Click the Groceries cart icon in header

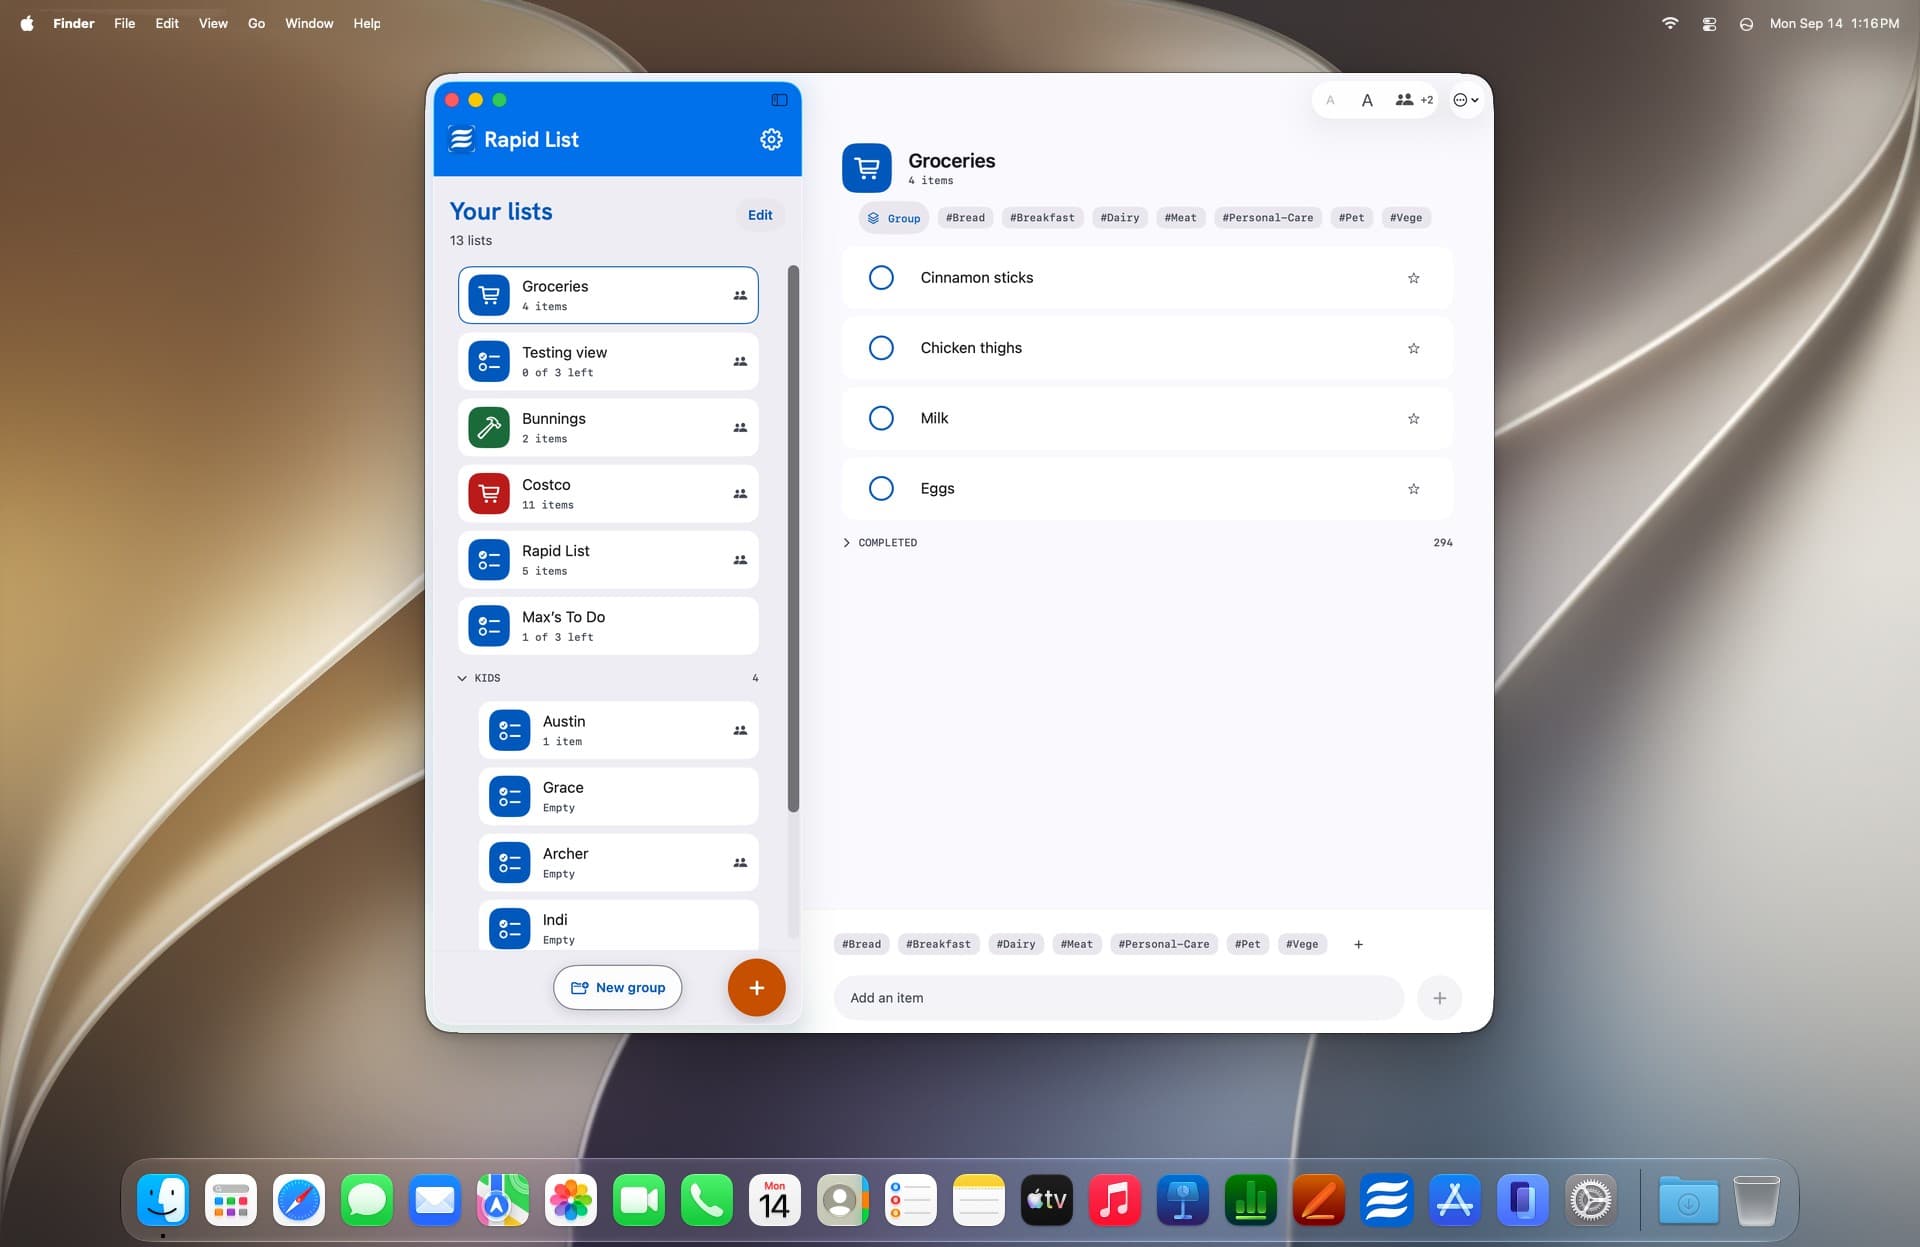[x=866, y=168]
